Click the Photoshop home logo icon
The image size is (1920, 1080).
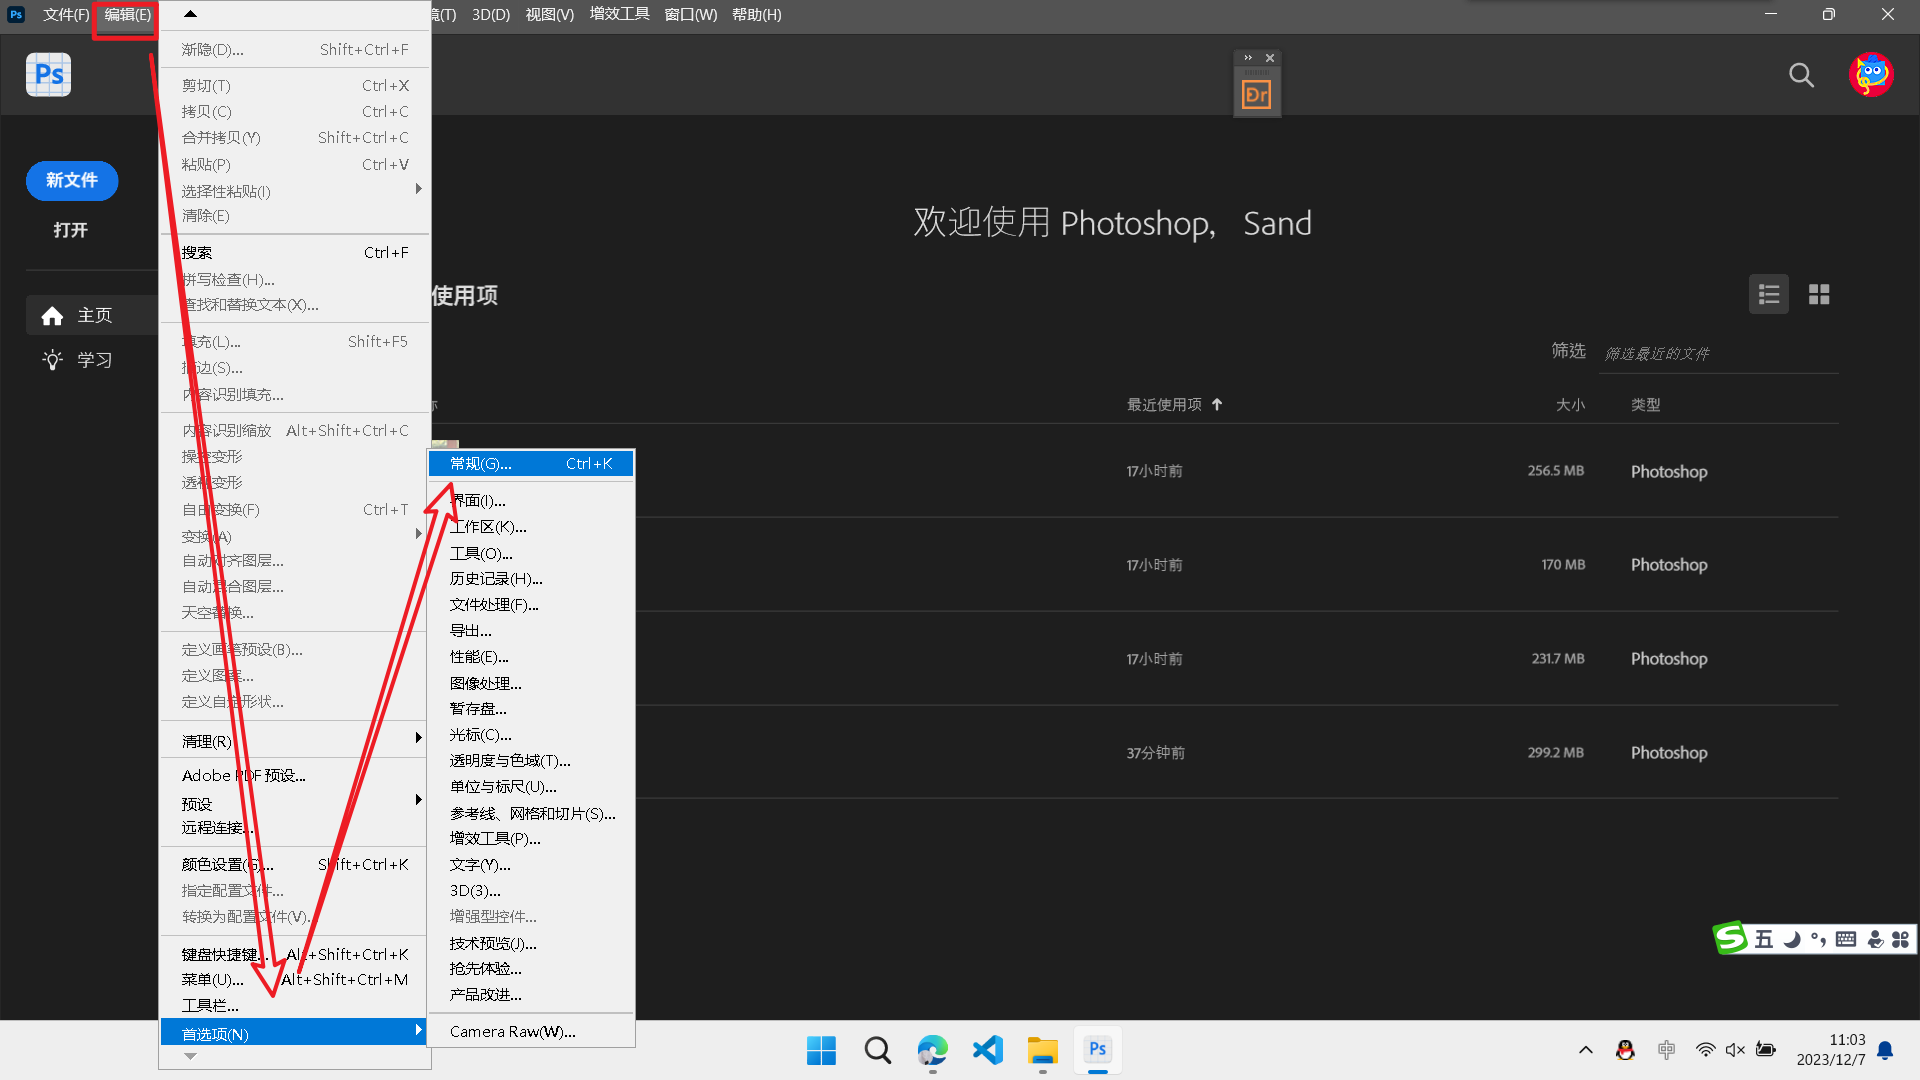(48, 75)
